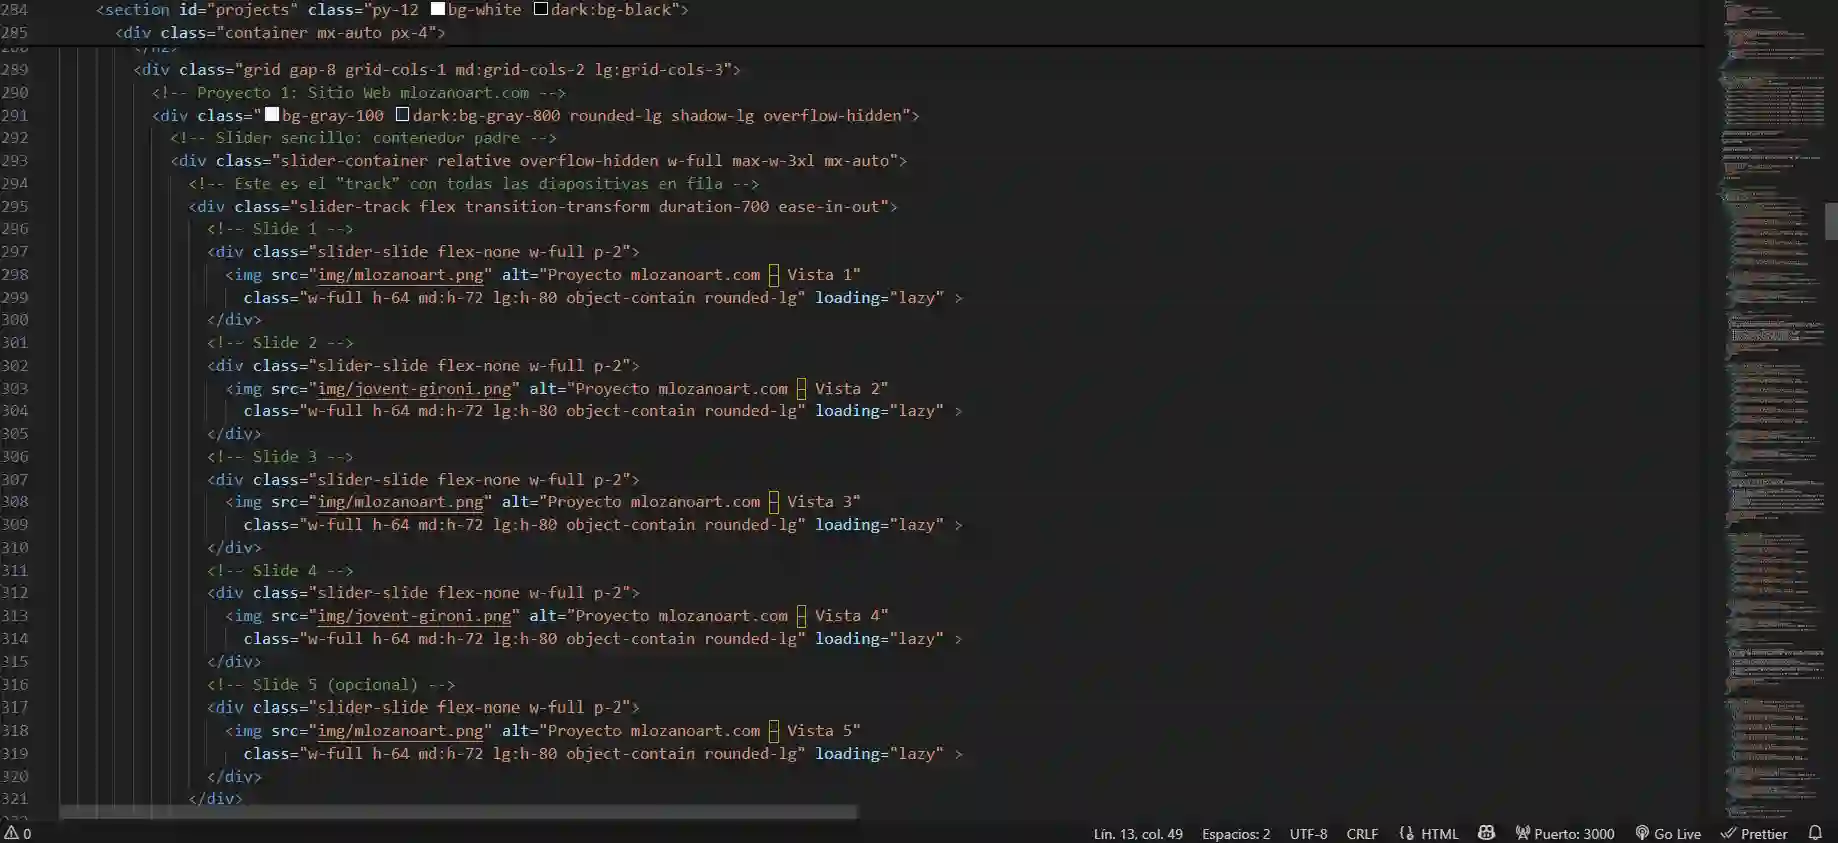Screen dimensions: 1838x843
Task: Click the bg-gray-100 color swatch on line 291
Action: coord(272,115)
